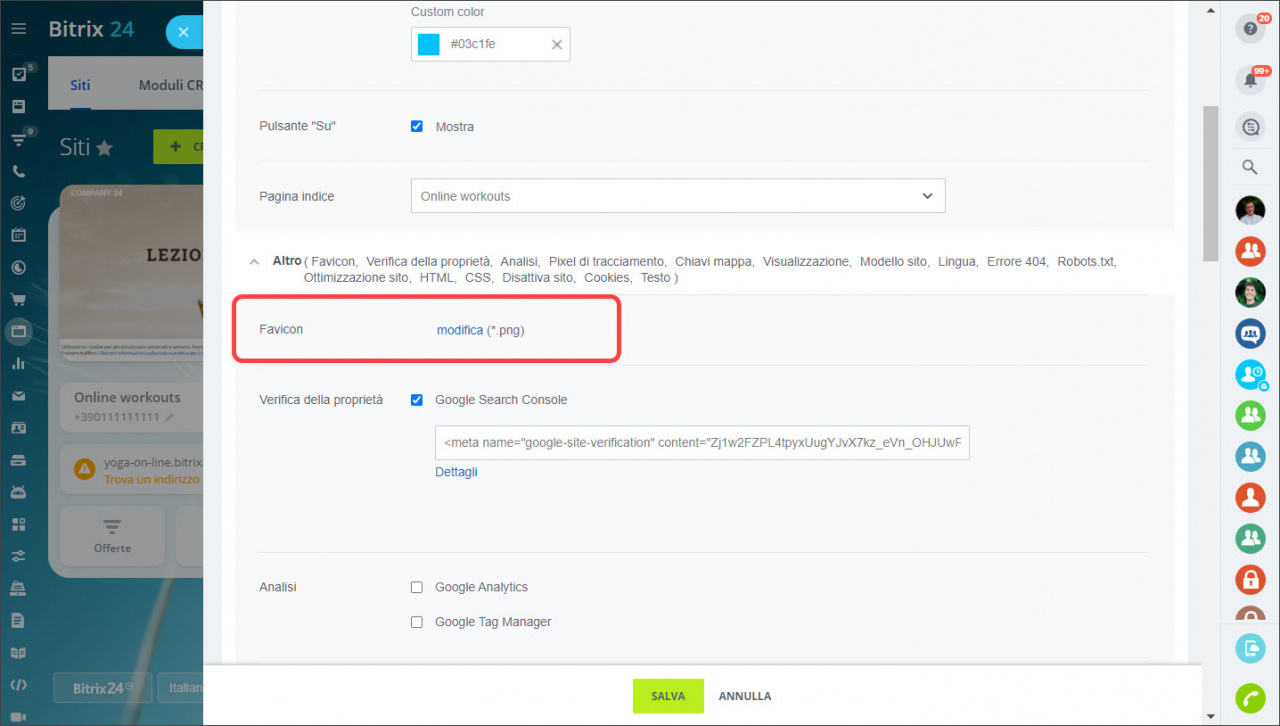The height and width of the screenshot is (726, 1280).
Task: Click the search magnifier icon in right sidebar
Action: click(1249, 167)
